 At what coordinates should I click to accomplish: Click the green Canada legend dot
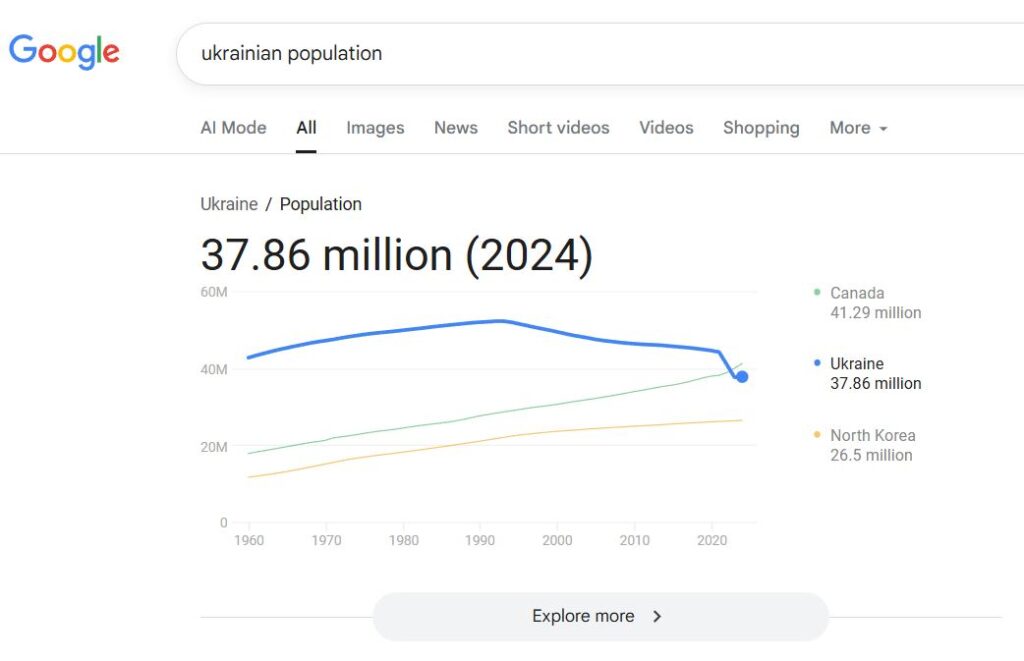[x=817, y=293]
